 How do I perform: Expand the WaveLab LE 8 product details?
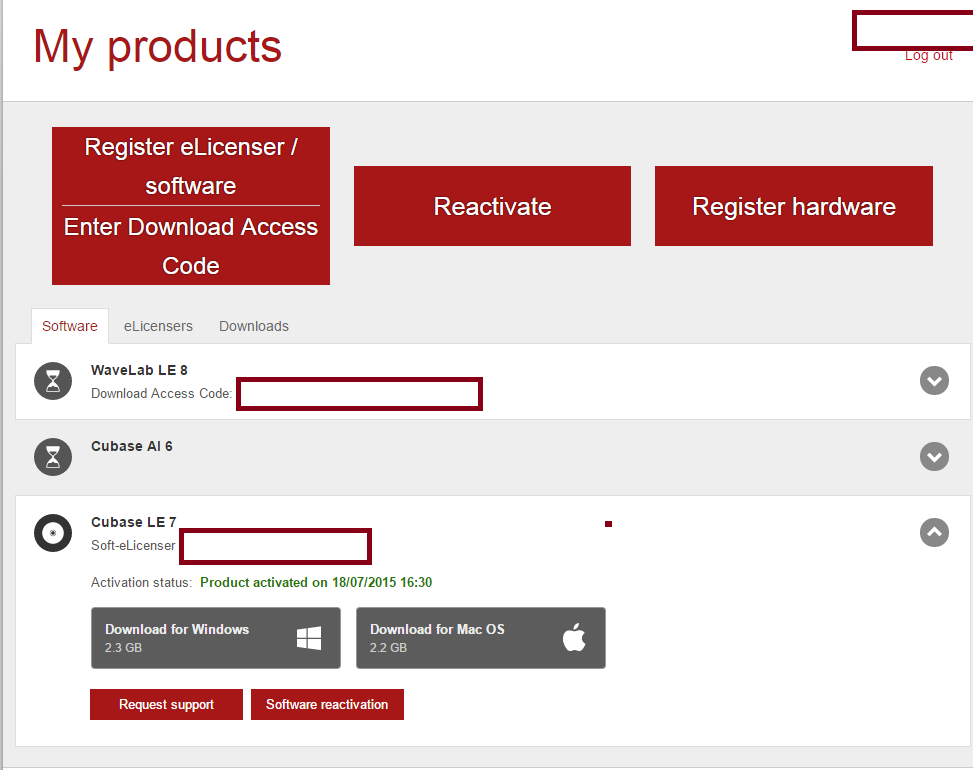934,381
